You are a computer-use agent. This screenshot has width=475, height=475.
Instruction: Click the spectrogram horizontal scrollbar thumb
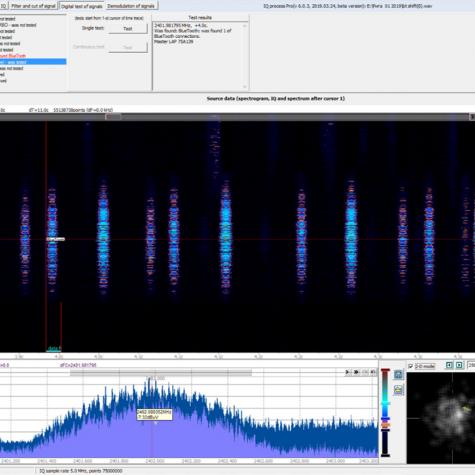(x=114, y=117)
